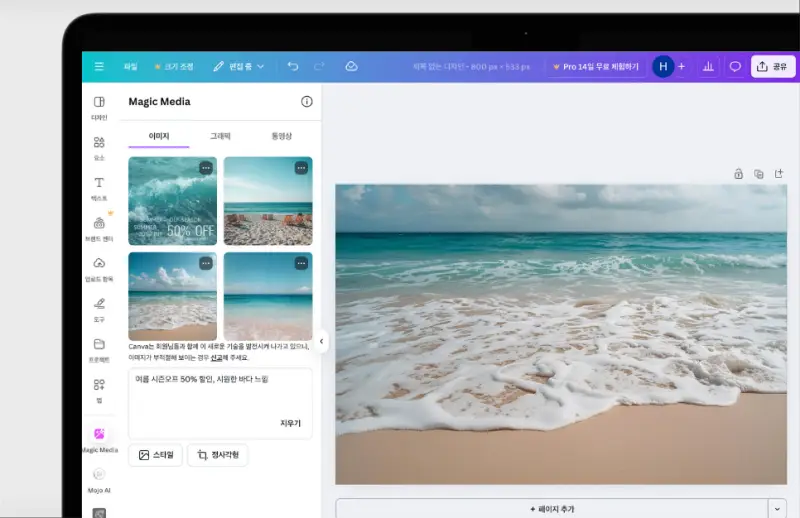Open the analytics bar chart icon
This screenshot has width=800, height=518.
pyautogui.click(x=708, y=67)
